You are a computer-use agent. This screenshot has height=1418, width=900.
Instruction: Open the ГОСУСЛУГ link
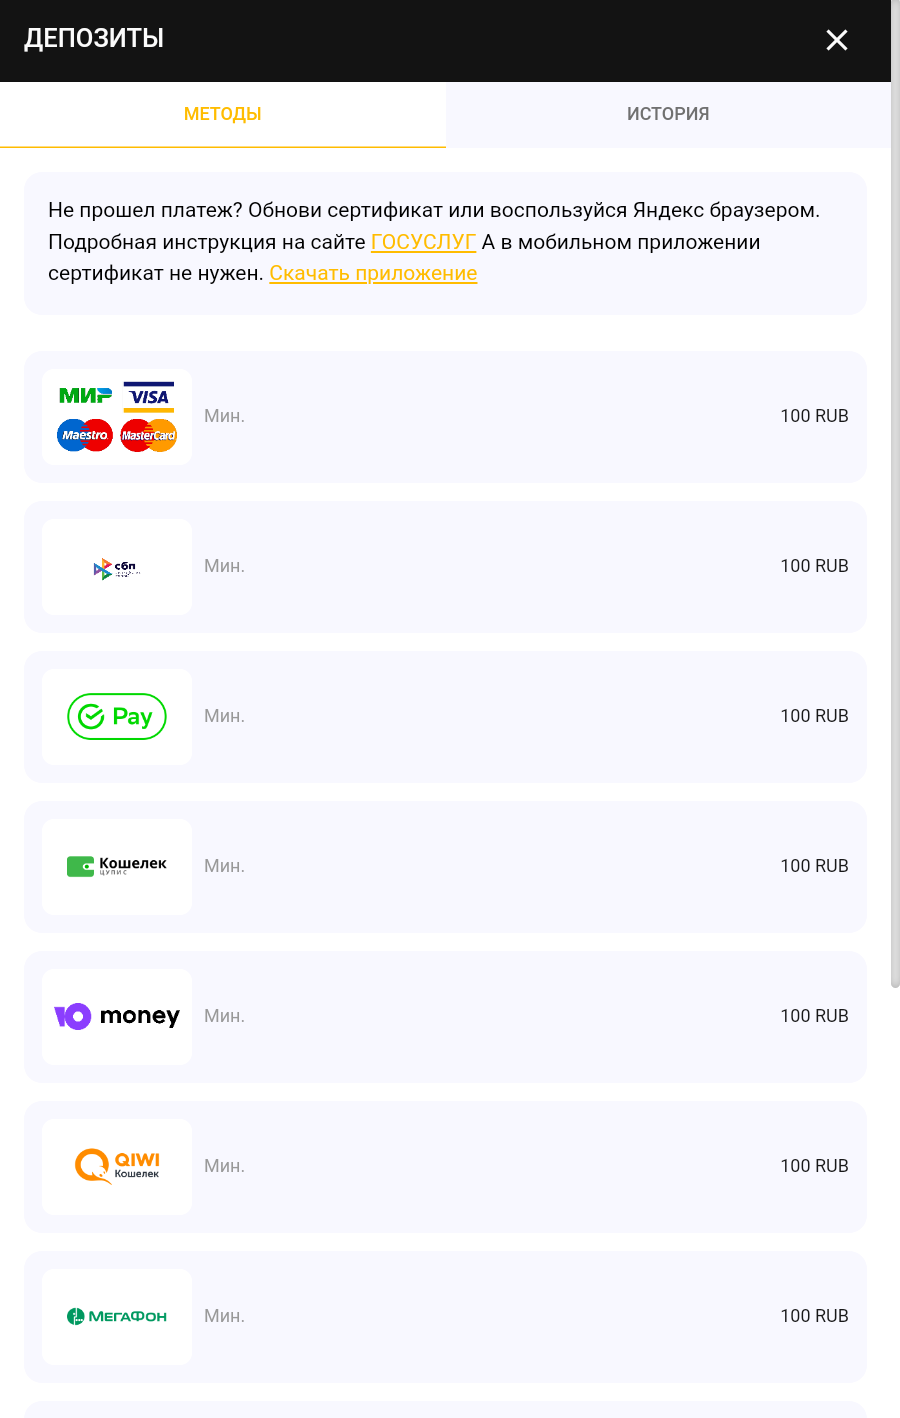point(423,242)
